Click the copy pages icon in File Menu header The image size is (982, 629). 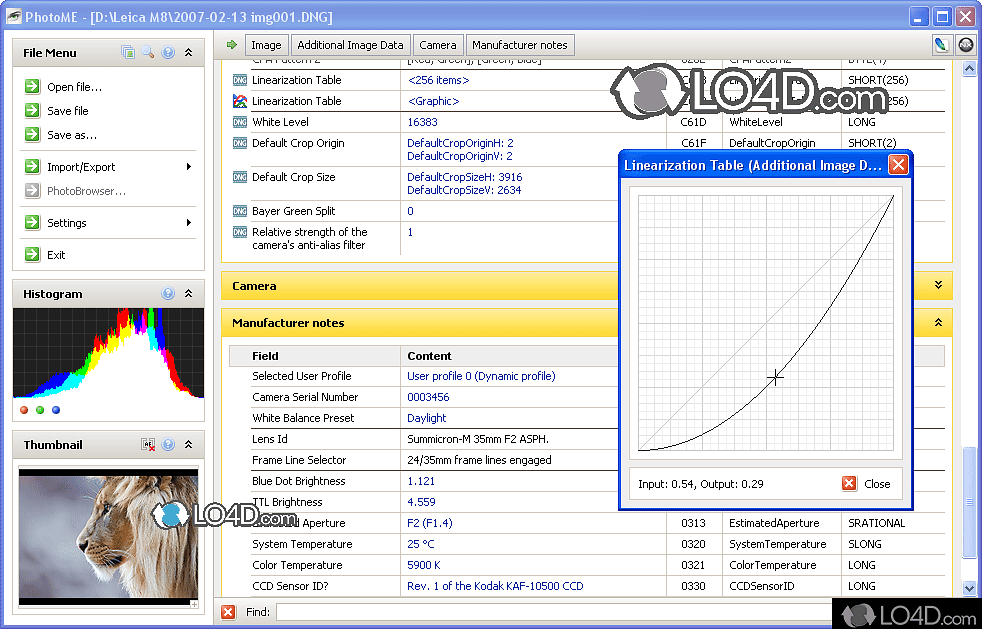(127, 52)
